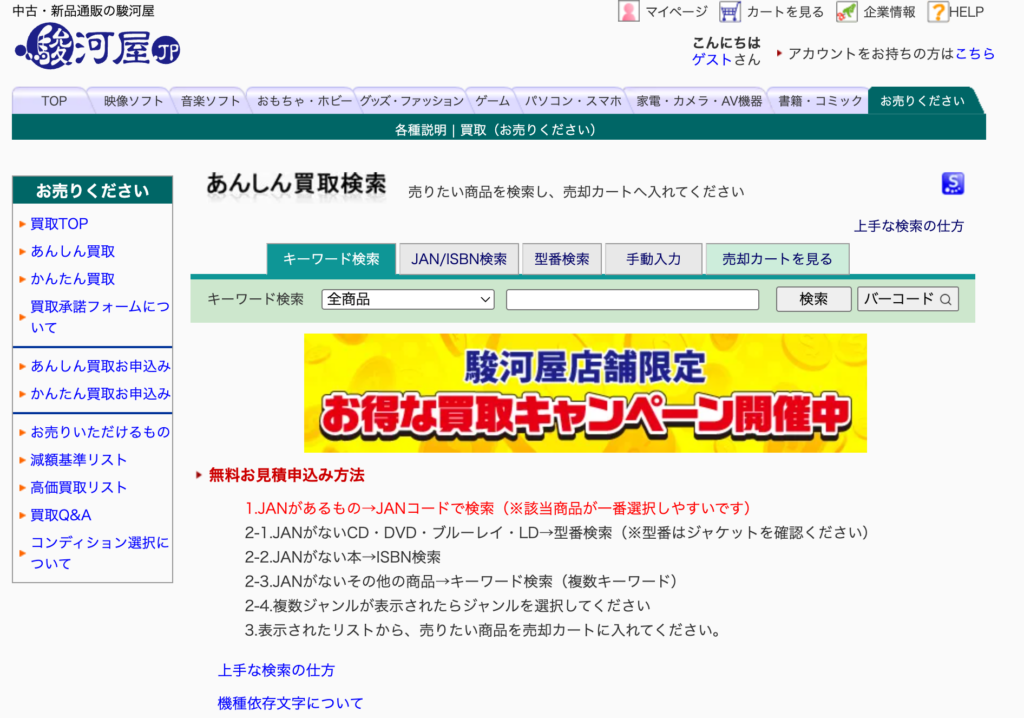Open 買取Q&A link
The height and width of the screenshot is (718, 1024).
(61, 515)
